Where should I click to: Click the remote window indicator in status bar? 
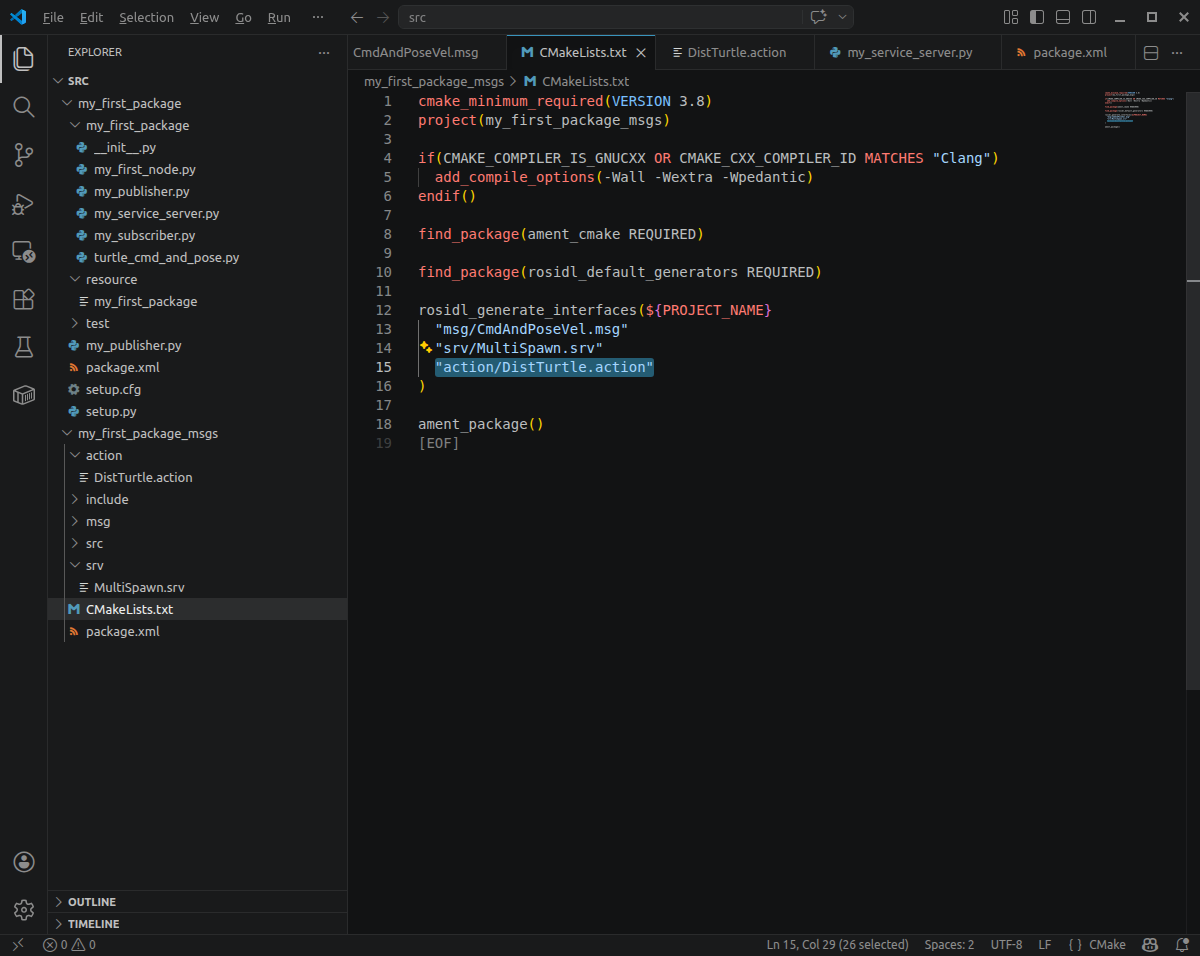[x=17, y=944]
